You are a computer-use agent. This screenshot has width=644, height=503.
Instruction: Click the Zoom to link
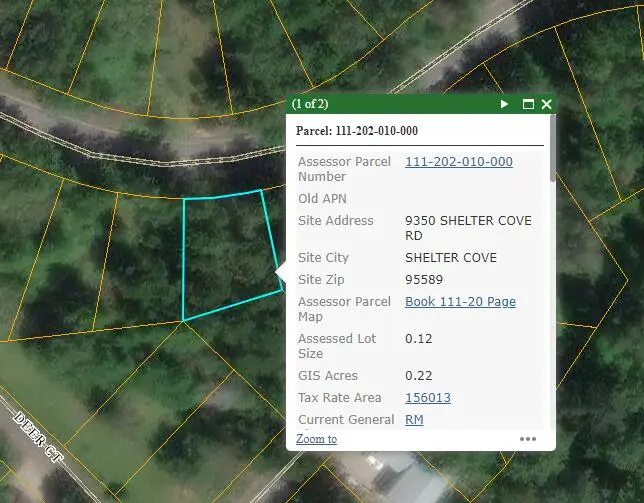tap(316, 439)
